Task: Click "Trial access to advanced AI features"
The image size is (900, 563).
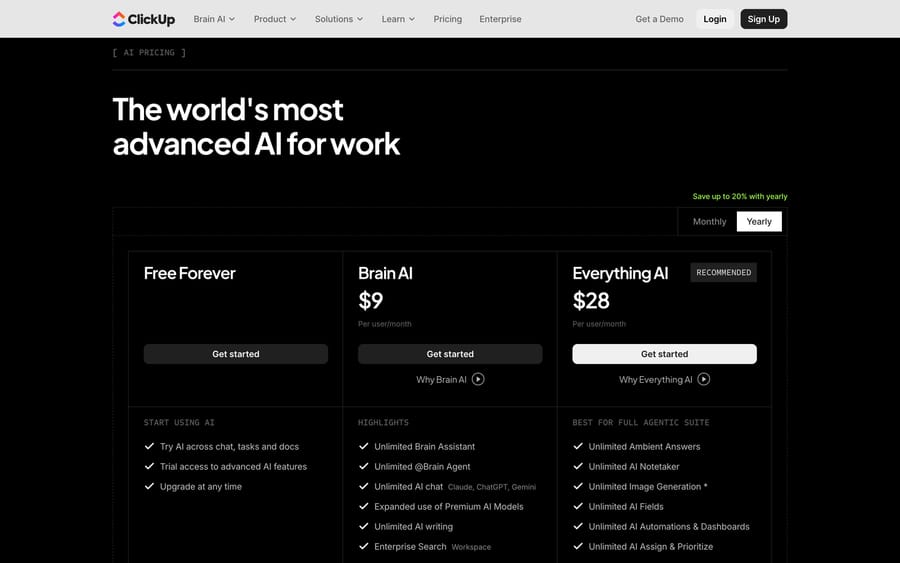Action: coord(234,467)
